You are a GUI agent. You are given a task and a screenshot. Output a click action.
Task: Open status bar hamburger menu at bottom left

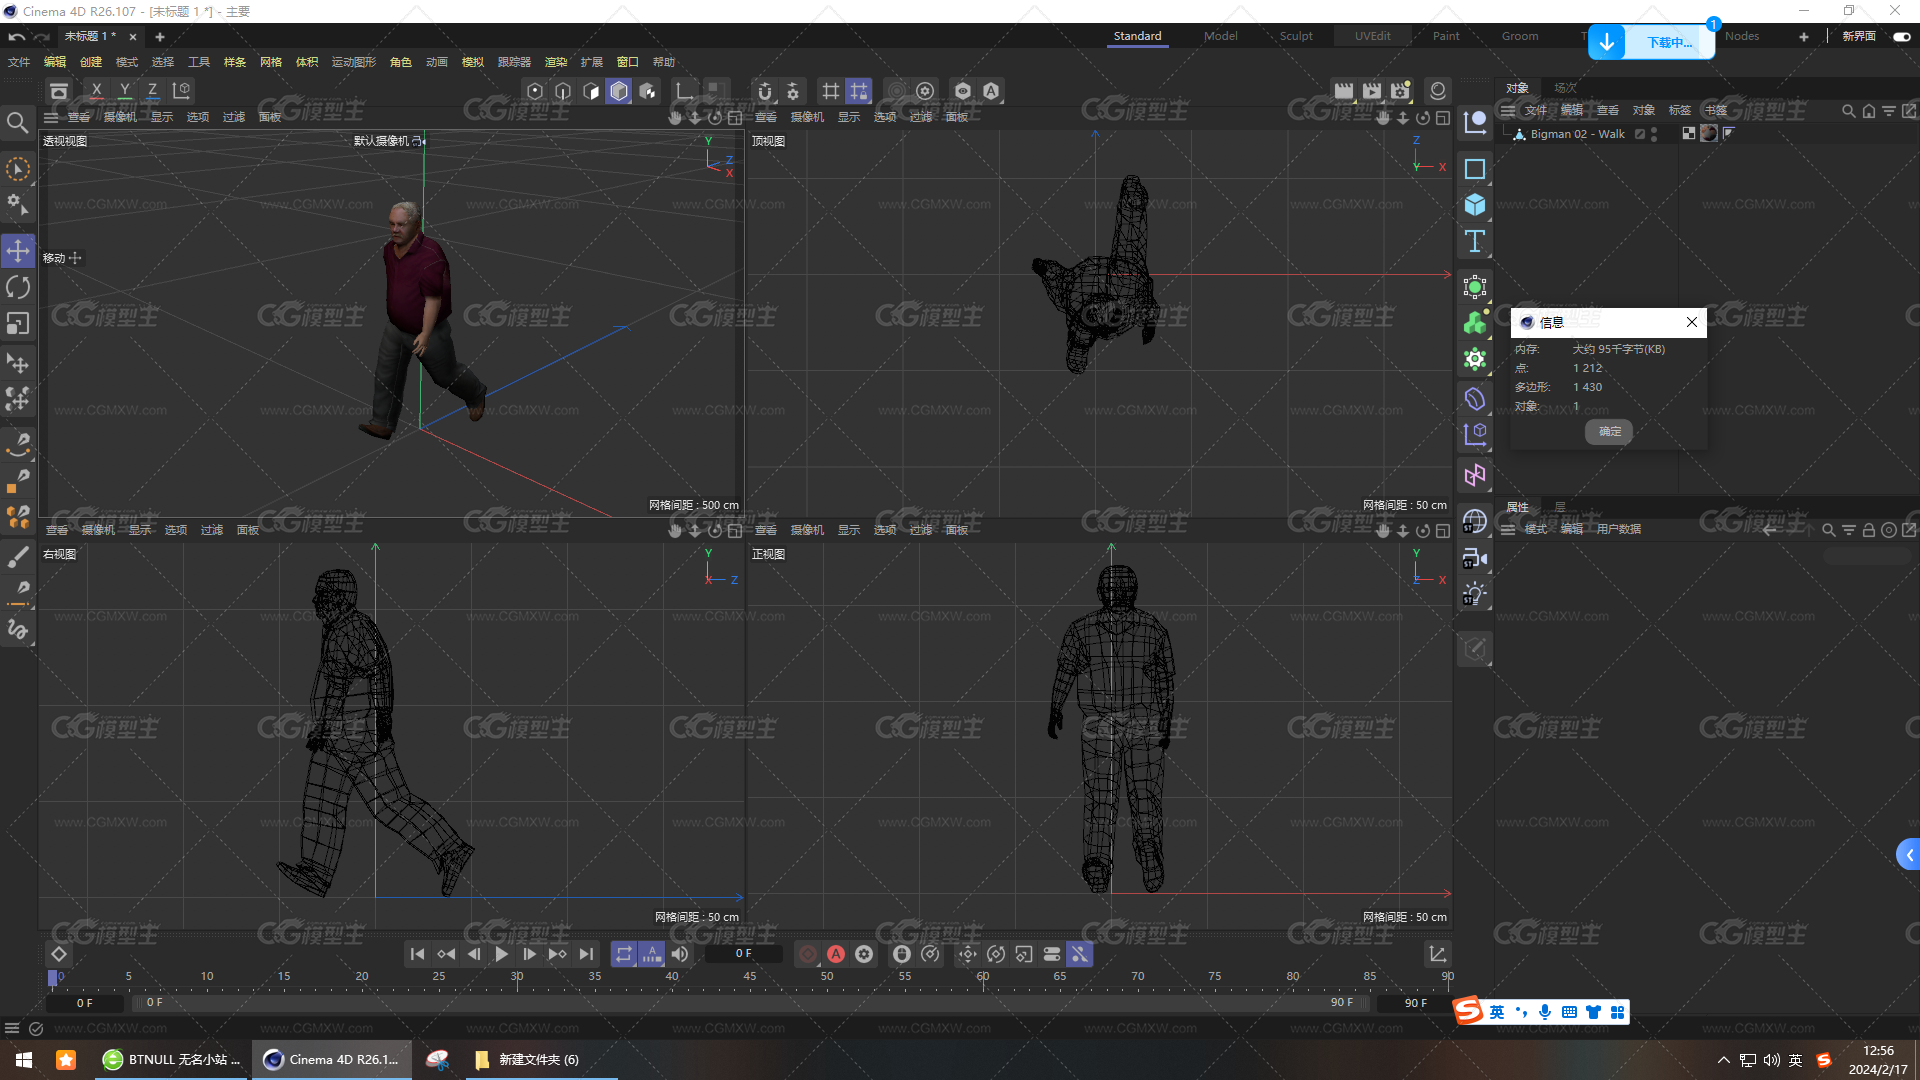click(x=12, y=1028)
